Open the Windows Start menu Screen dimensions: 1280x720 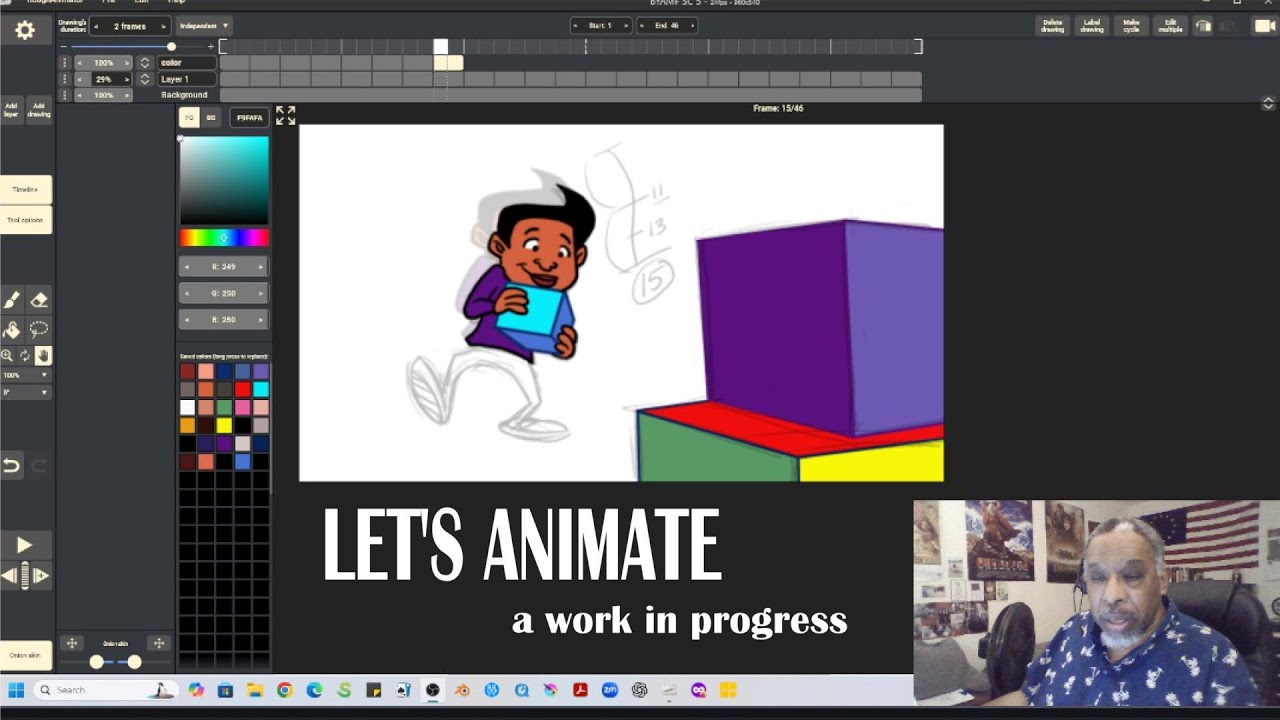(16, 690)
